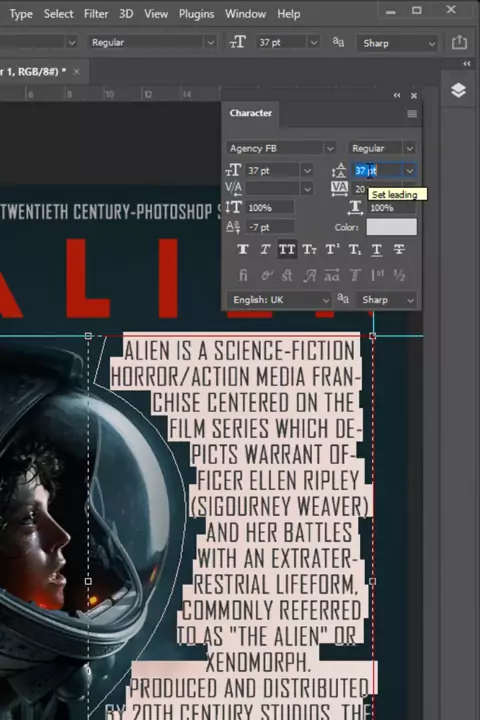This screenshot has height=720, width=480.
Task: Toggle Ordinals 1st button
Action: tap(378, 275)
